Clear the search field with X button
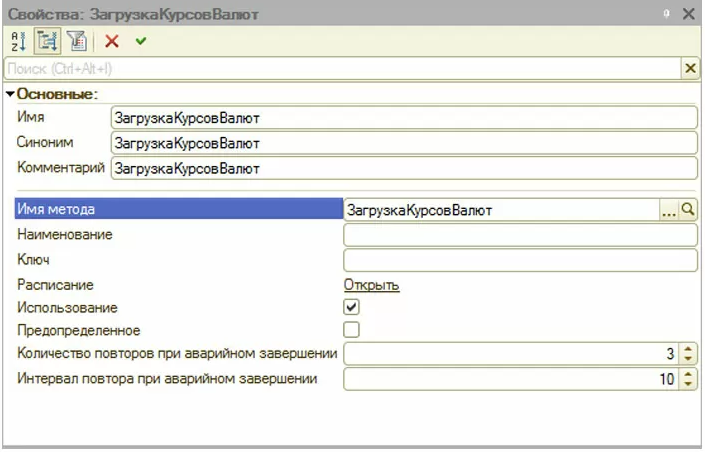 coord(690,68)
